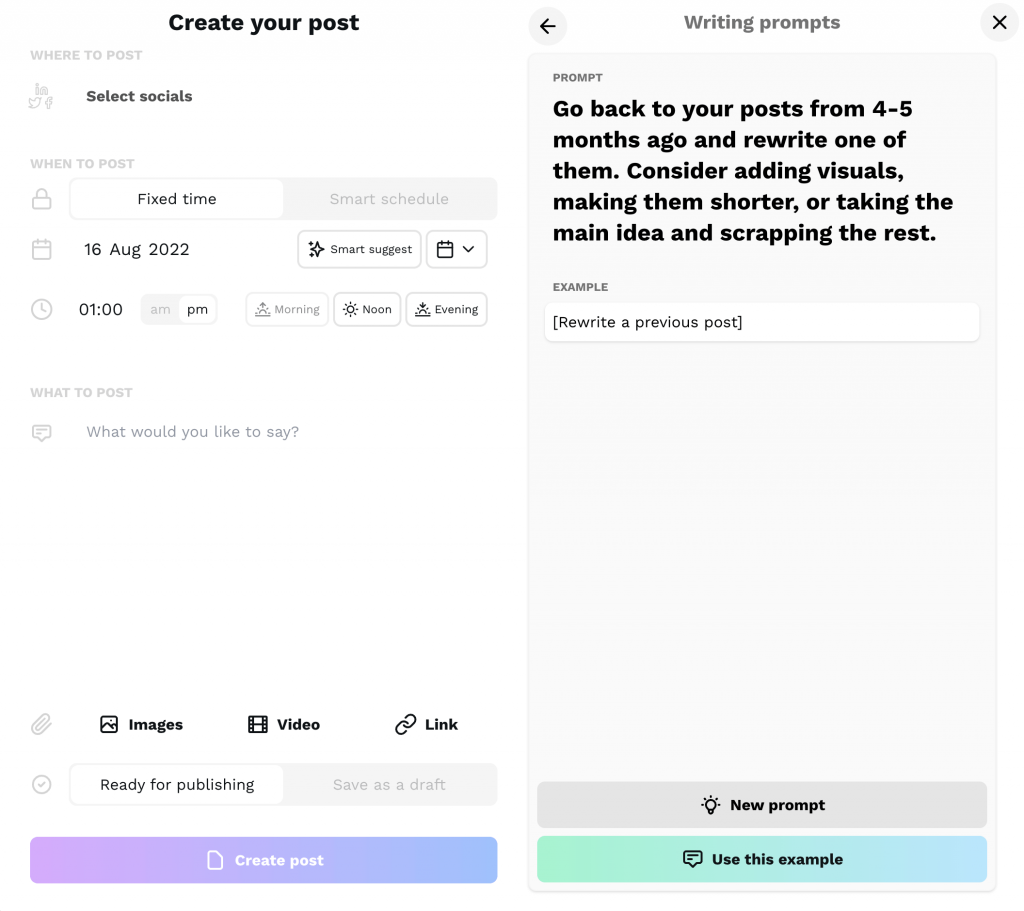Switch to Save as a draft

pos(389,785)
